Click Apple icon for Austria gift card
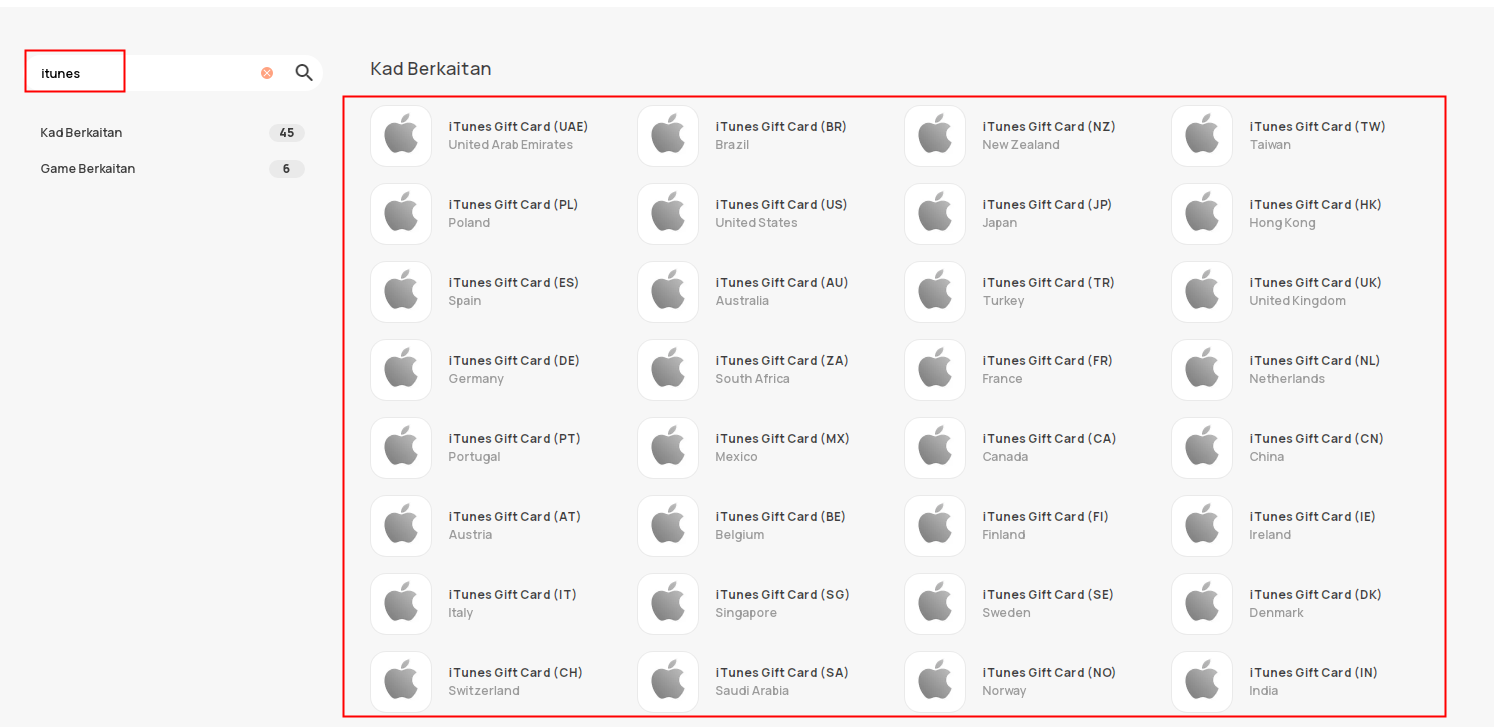 click(x=401, y=526)
